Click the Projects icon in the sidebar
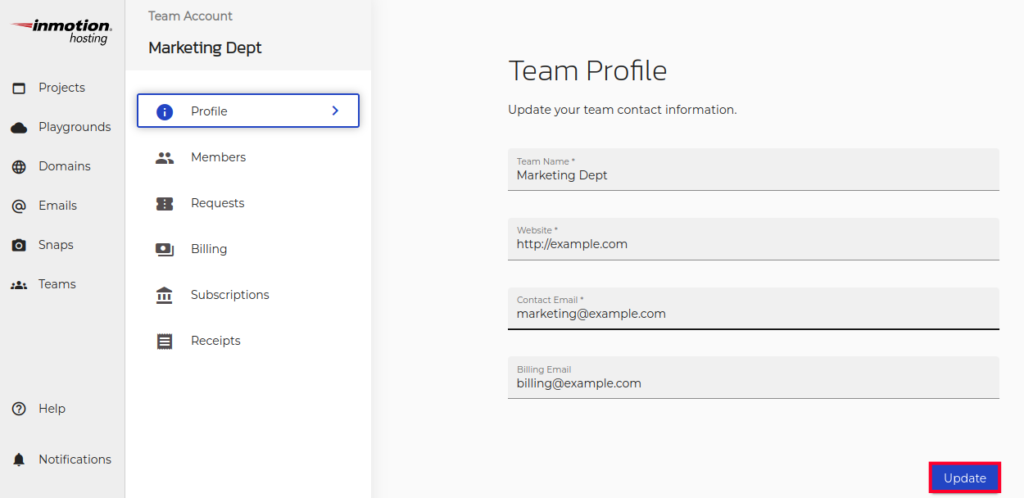Image resolution: width=1024 pixels, height=498 pixels. (x=19, y=88)
